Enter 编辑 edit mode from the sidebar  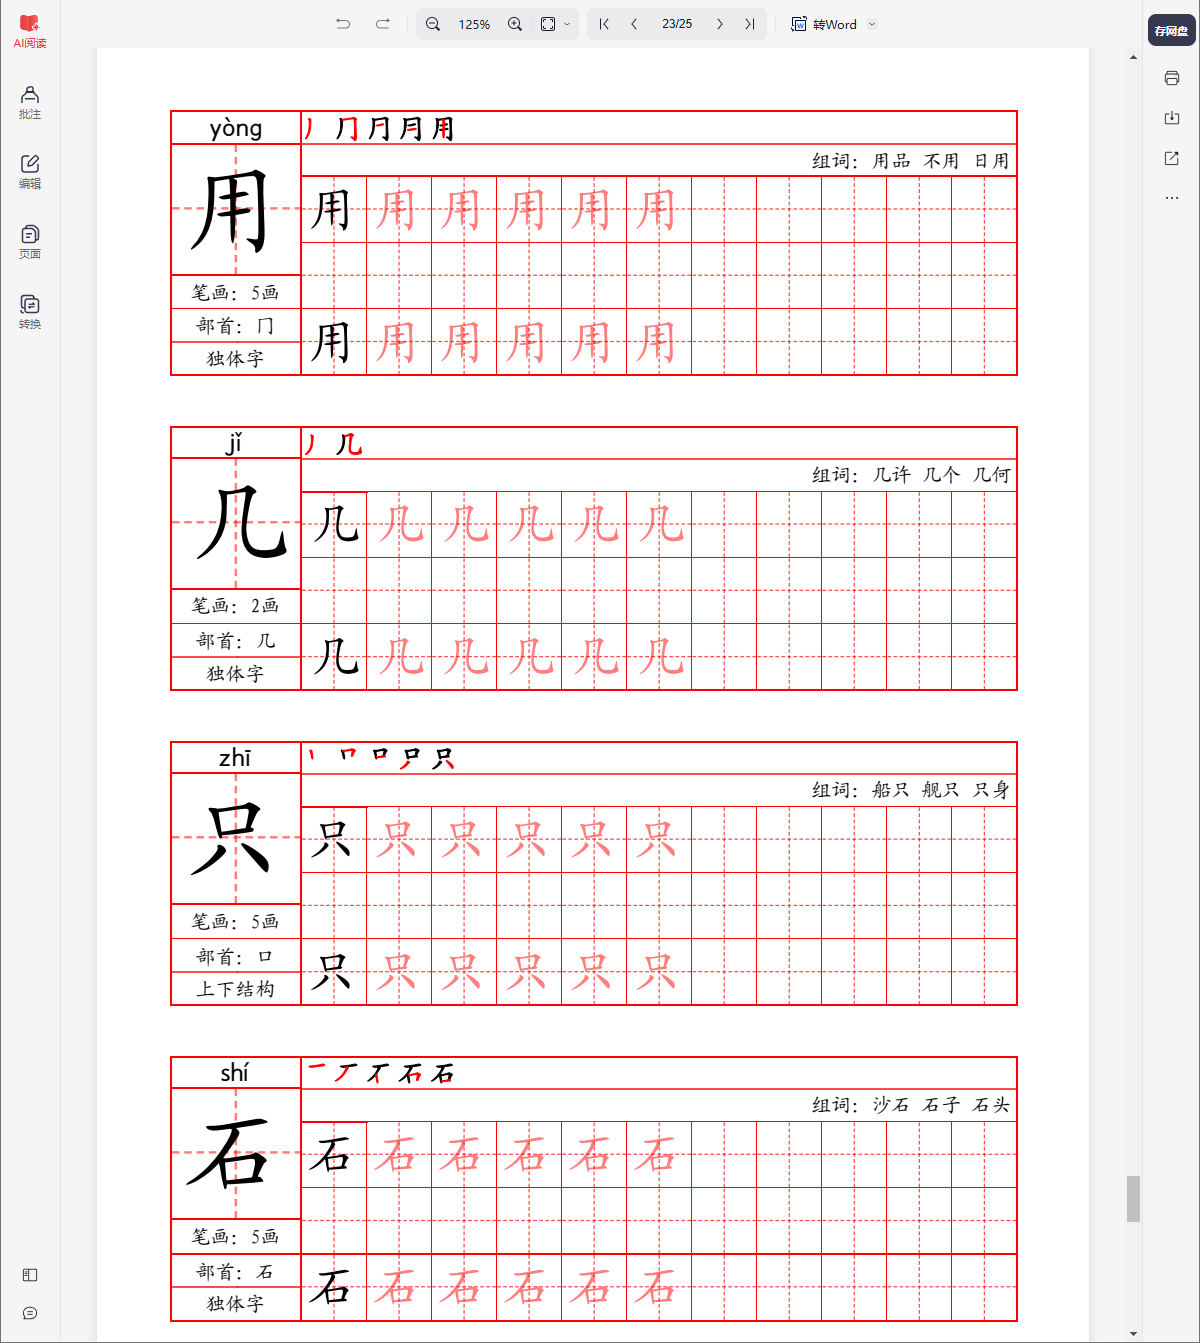point(29,171)
